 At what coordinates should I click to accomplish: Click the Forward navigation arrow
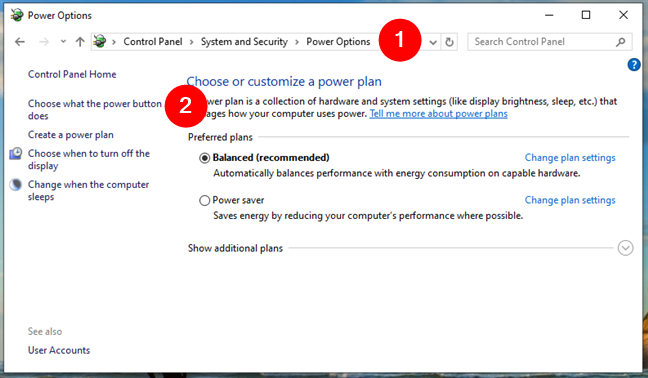click(44, 42)
